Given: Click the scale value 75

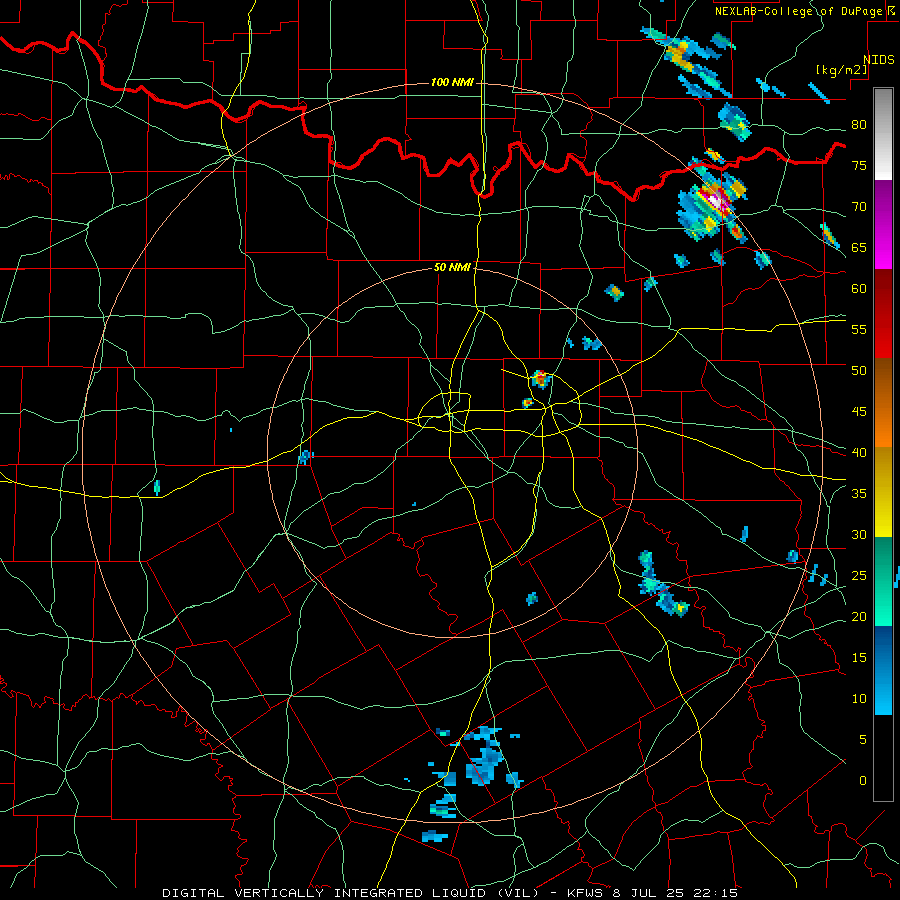Looking at the screenshot, I should tap(859, 165).
